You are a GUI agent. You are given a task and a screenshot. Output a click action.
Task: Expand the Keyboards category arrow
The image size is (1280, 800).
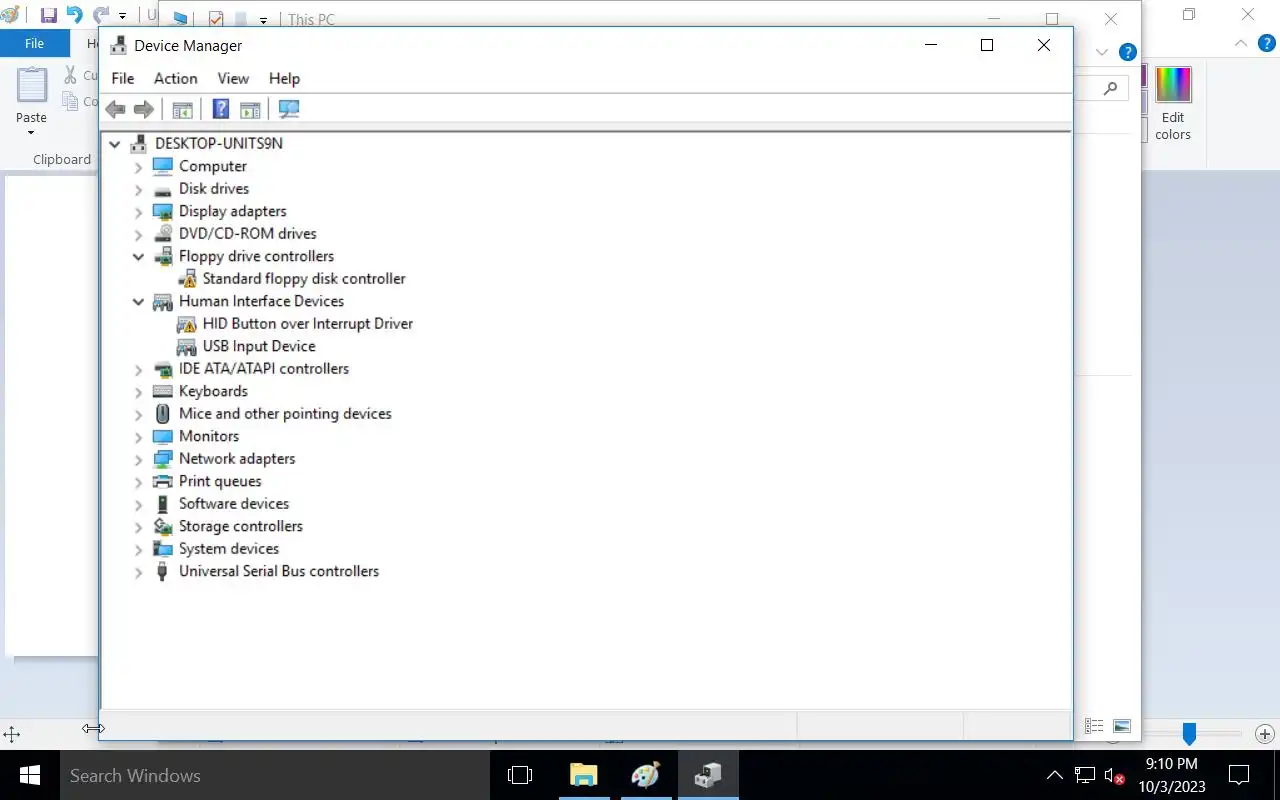[139, 392]
